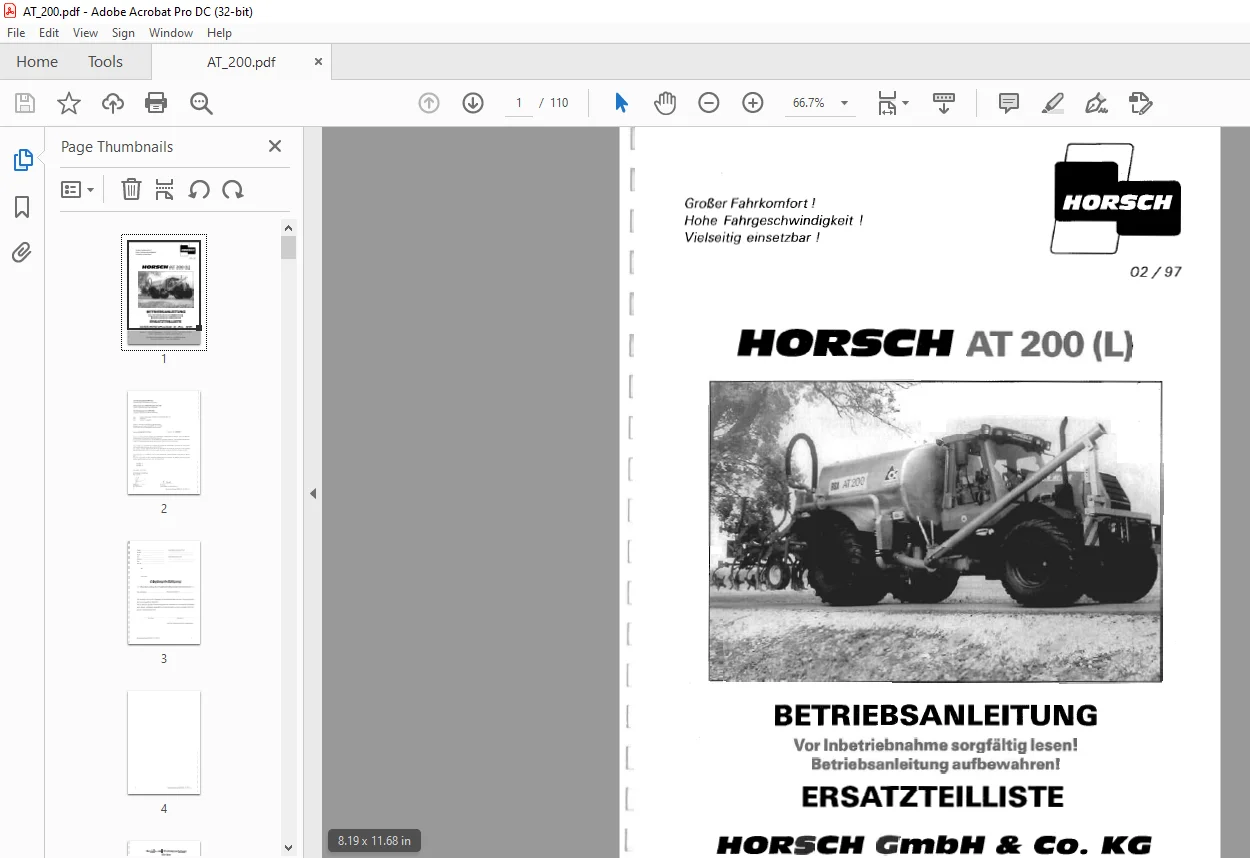Viewport: 1250px width, 858px height.
Task: Activate the Hand pan tool
Action: [x=665, y=103]
